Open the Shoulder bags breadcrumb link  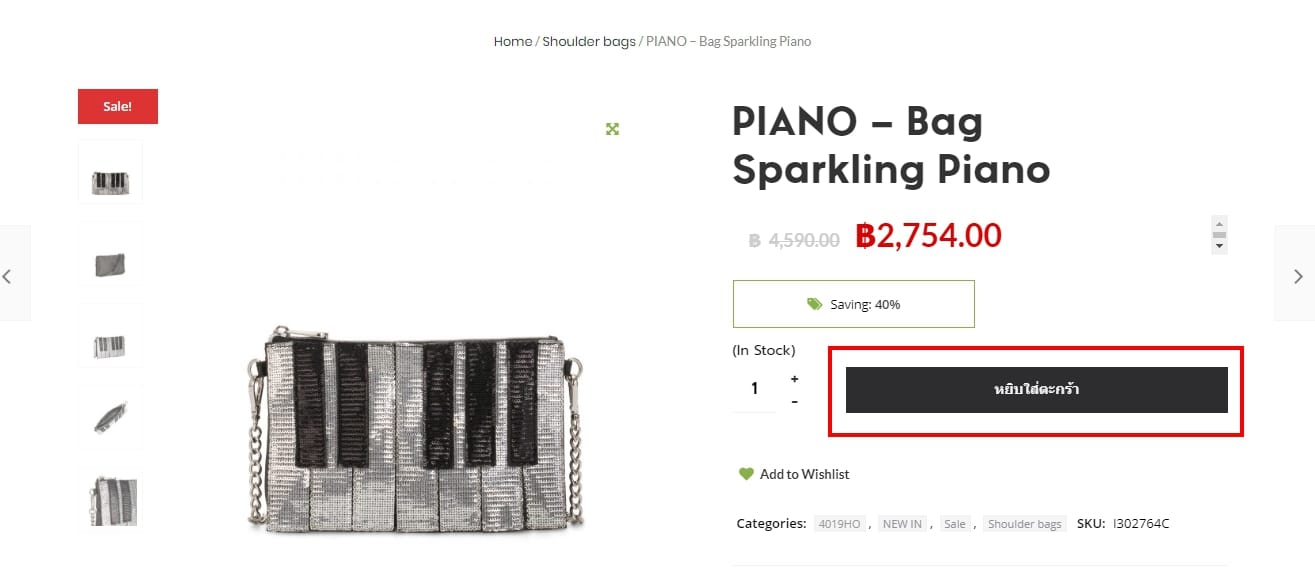tap(589, 42)
